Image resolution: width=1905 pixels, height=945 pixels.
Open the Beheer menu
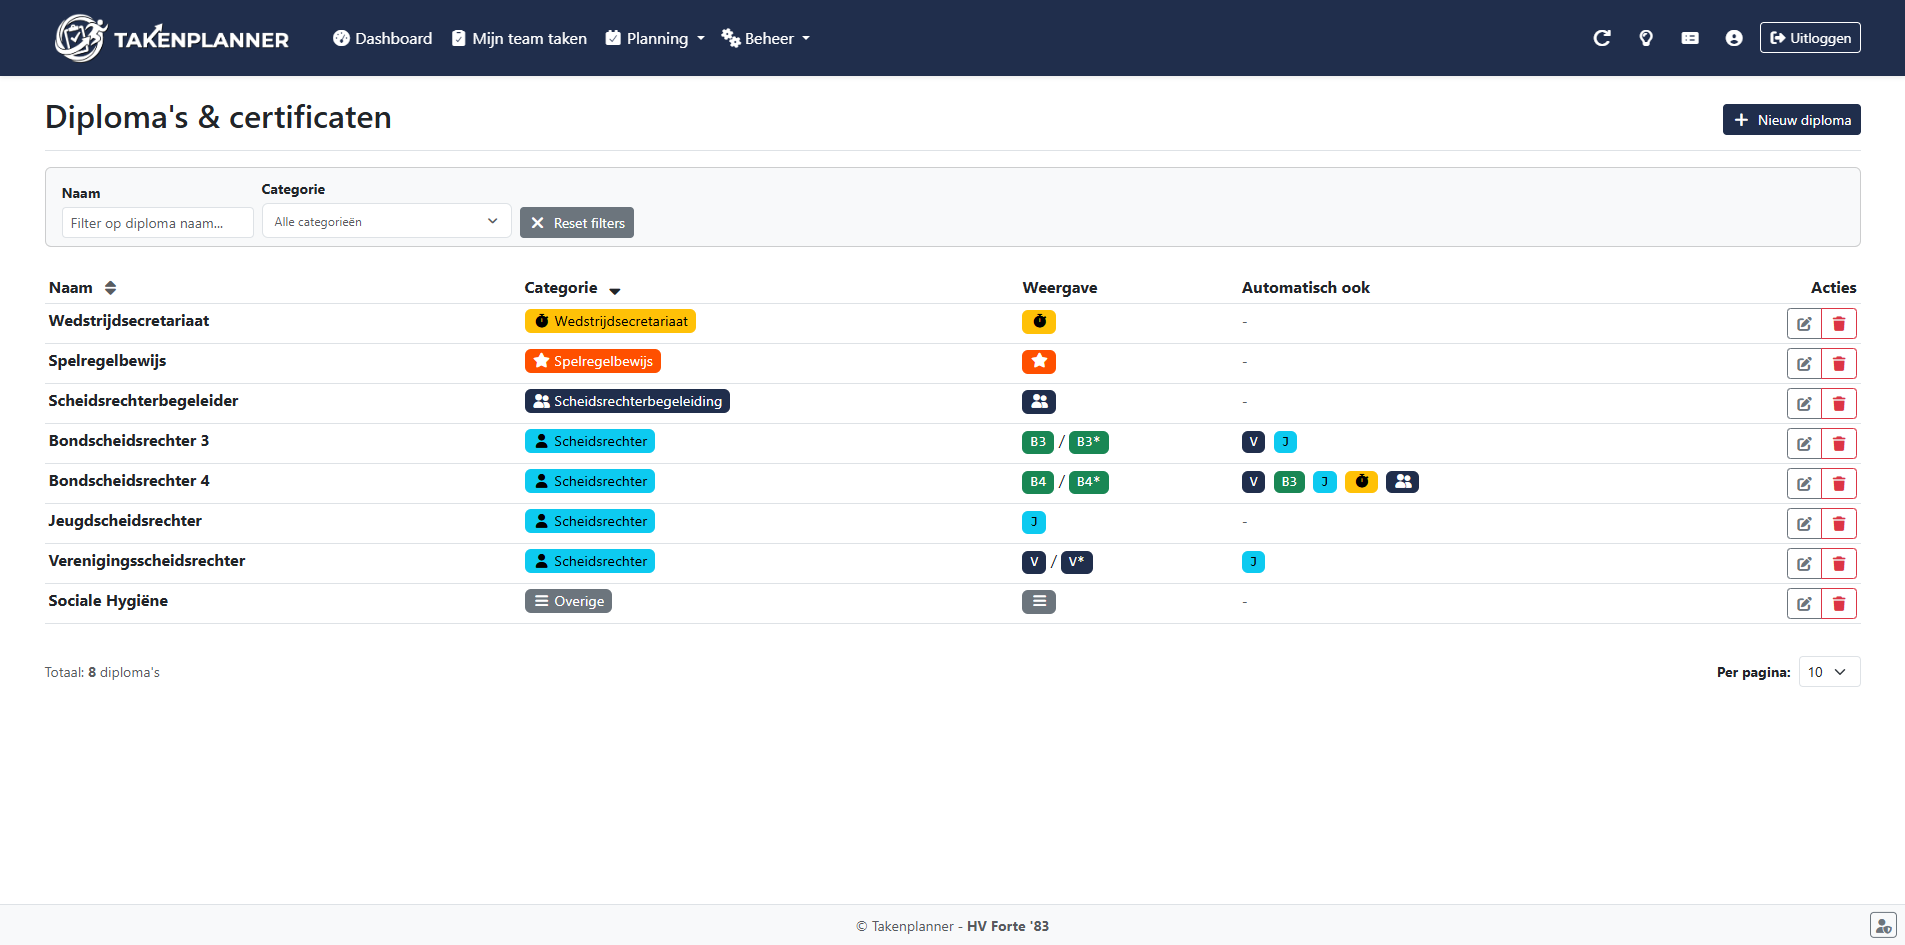765,39
